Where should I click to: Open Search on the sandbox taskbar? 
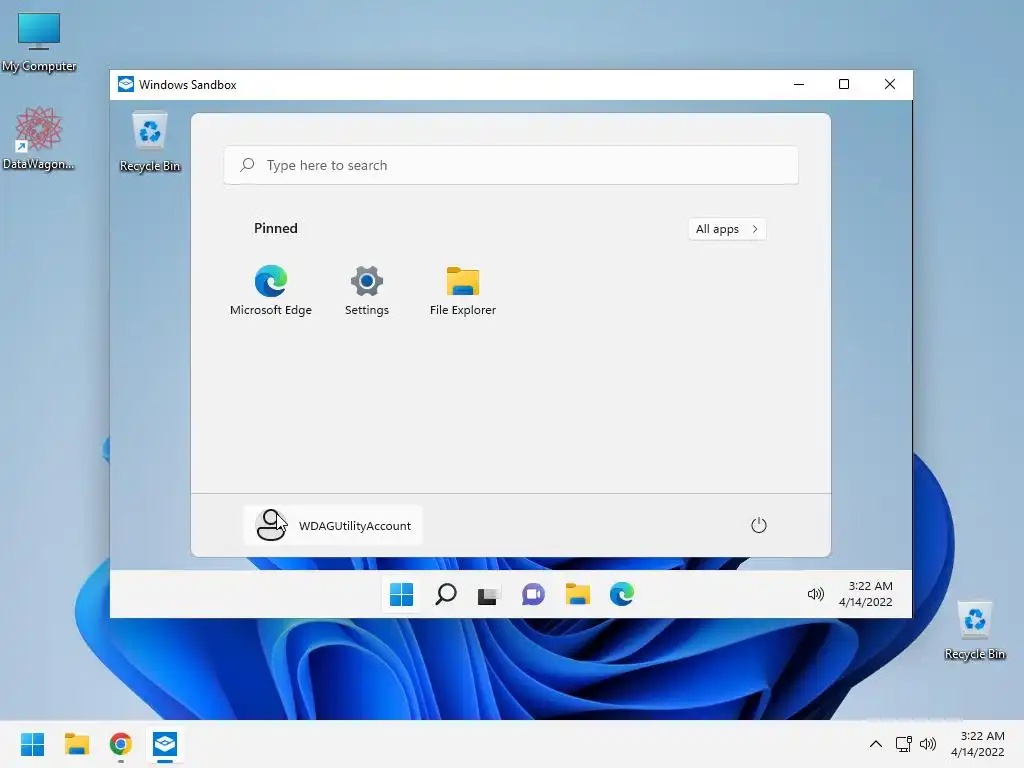point(445,594)
